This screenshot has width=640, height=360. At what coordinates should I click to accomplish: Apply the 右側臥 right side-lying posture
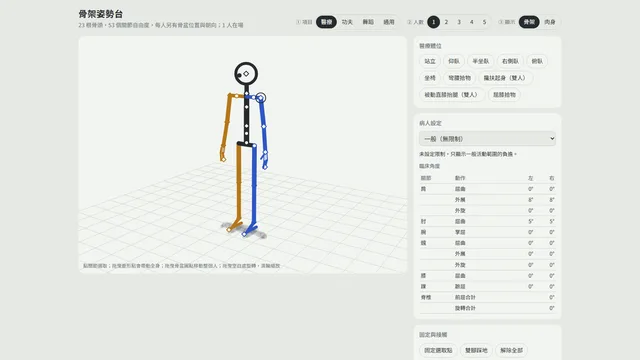[x=510, y=61]
